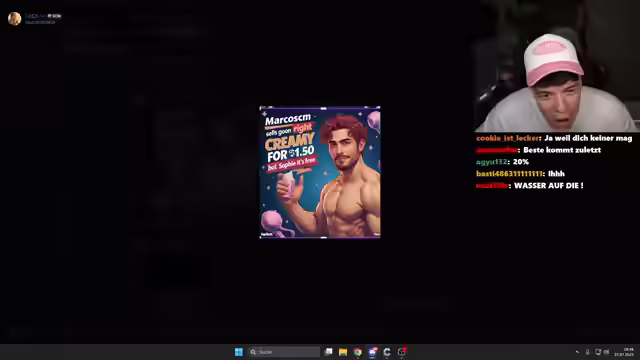Viewport: 640px width, 360px height.
Task: Click the Marcoscm poster image
Action: pyautogui.click(x=320, y=172)
